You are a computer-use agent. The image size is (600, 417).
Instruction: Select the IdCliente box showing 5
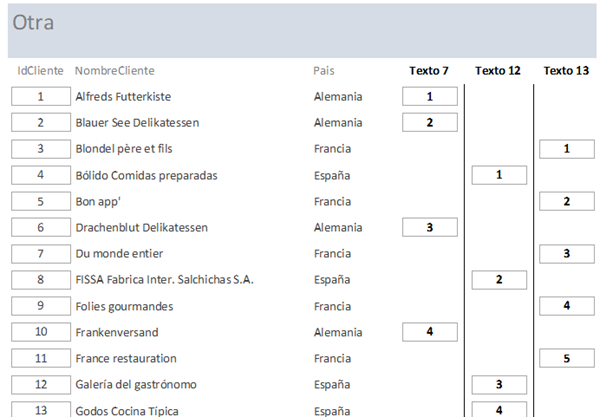click(40, 201)
